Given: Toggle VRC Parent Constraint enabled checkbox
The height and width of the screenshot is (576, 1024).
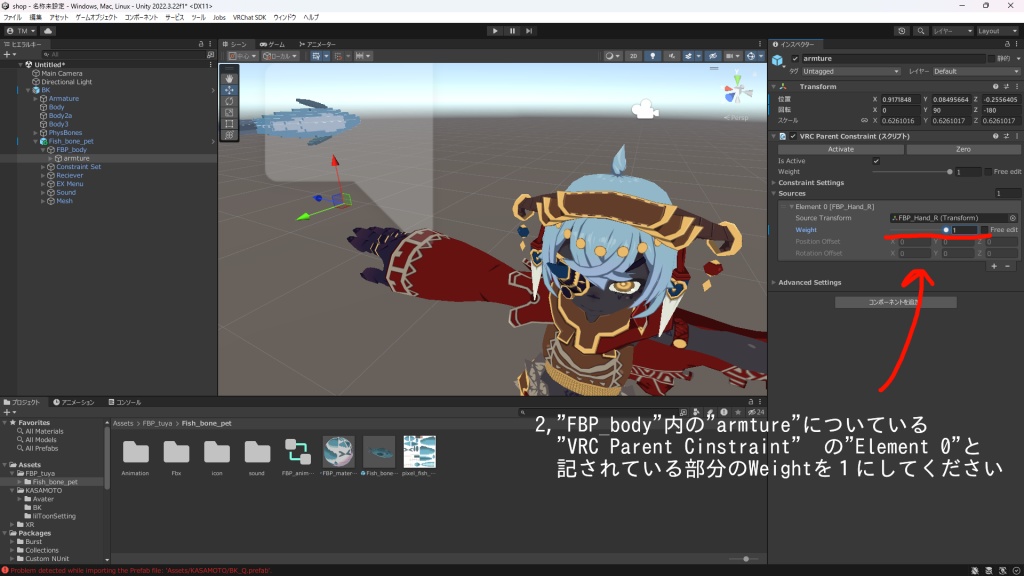Looking at the screenshot, I should (x=793, y=136).
